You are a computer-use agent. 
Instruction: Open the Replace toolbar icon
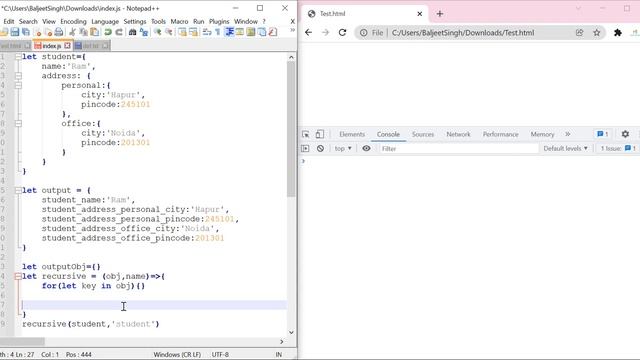point(144,32)
